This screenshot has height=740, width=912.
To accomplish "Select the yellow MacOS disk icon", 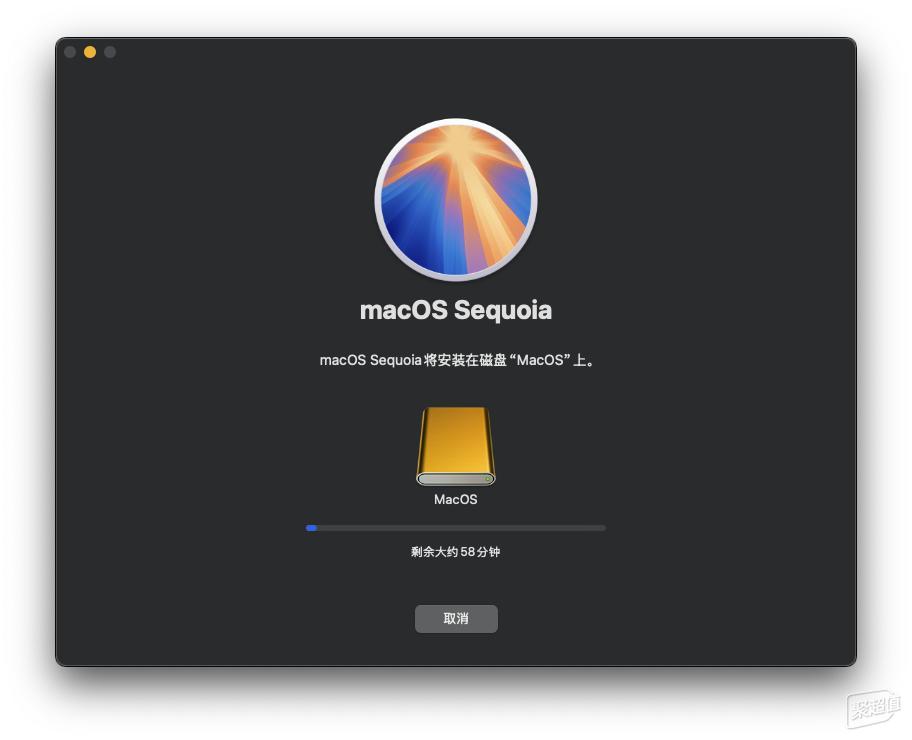I will [x=455, y=446].
